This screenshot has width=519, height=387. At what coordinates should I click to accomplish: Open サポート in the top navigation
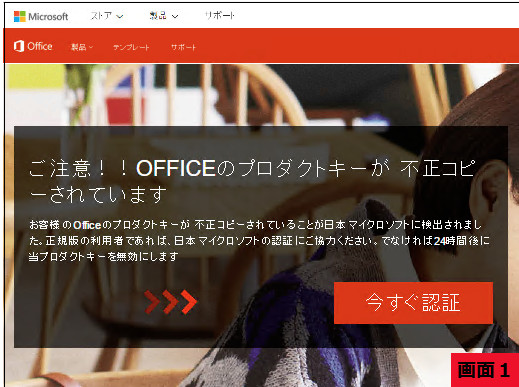[220, 16]
